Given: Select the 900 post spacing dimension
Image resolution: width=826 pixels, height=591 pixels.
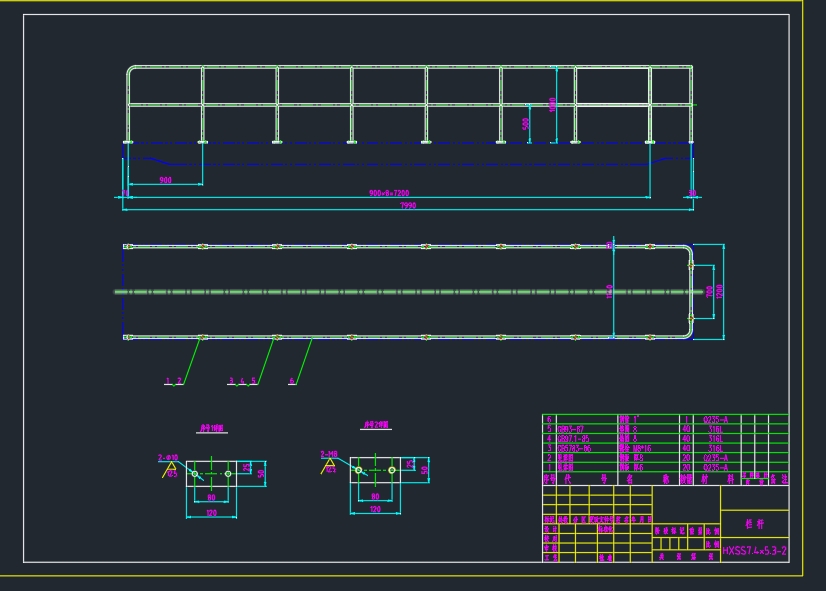Looking at the screenshot, I should pos(165,180).
